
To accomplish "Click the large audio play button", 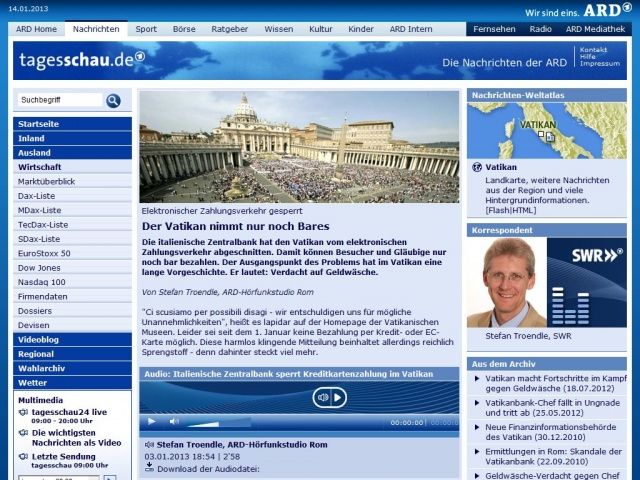I will click(x=330, y=398).
